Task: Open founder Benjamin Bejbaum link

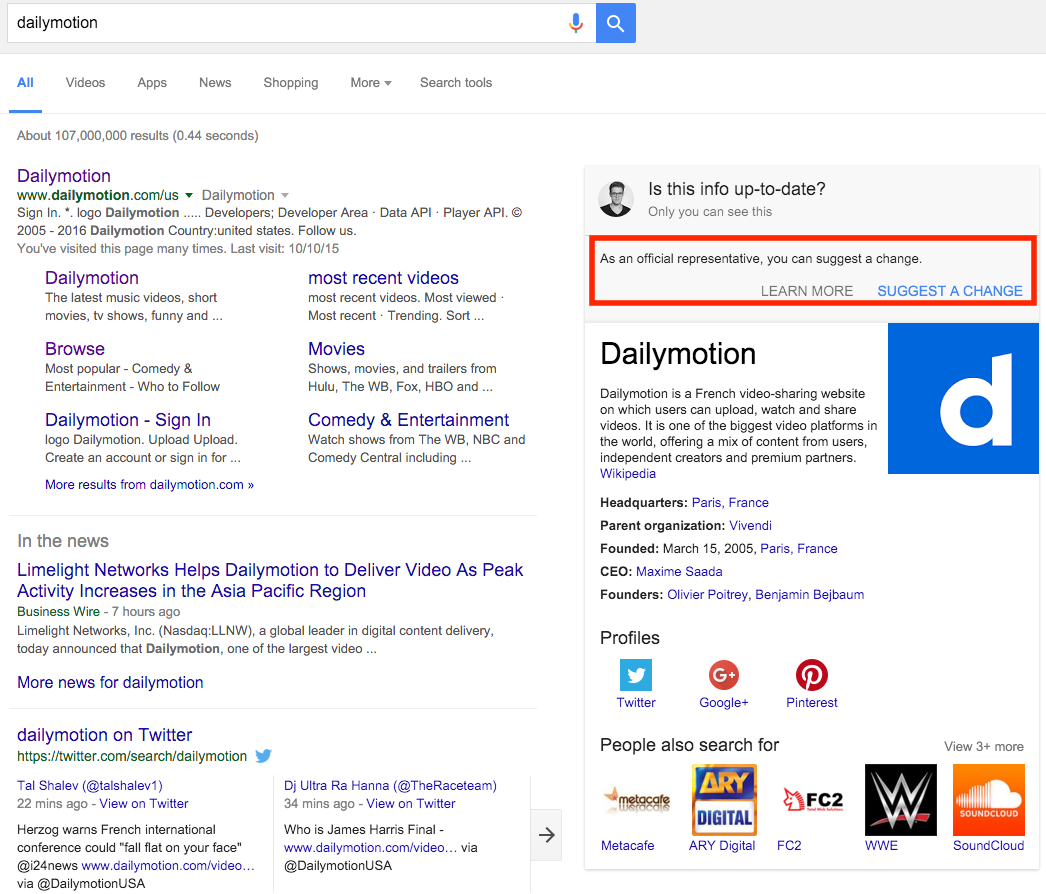Action: [809, 594]
